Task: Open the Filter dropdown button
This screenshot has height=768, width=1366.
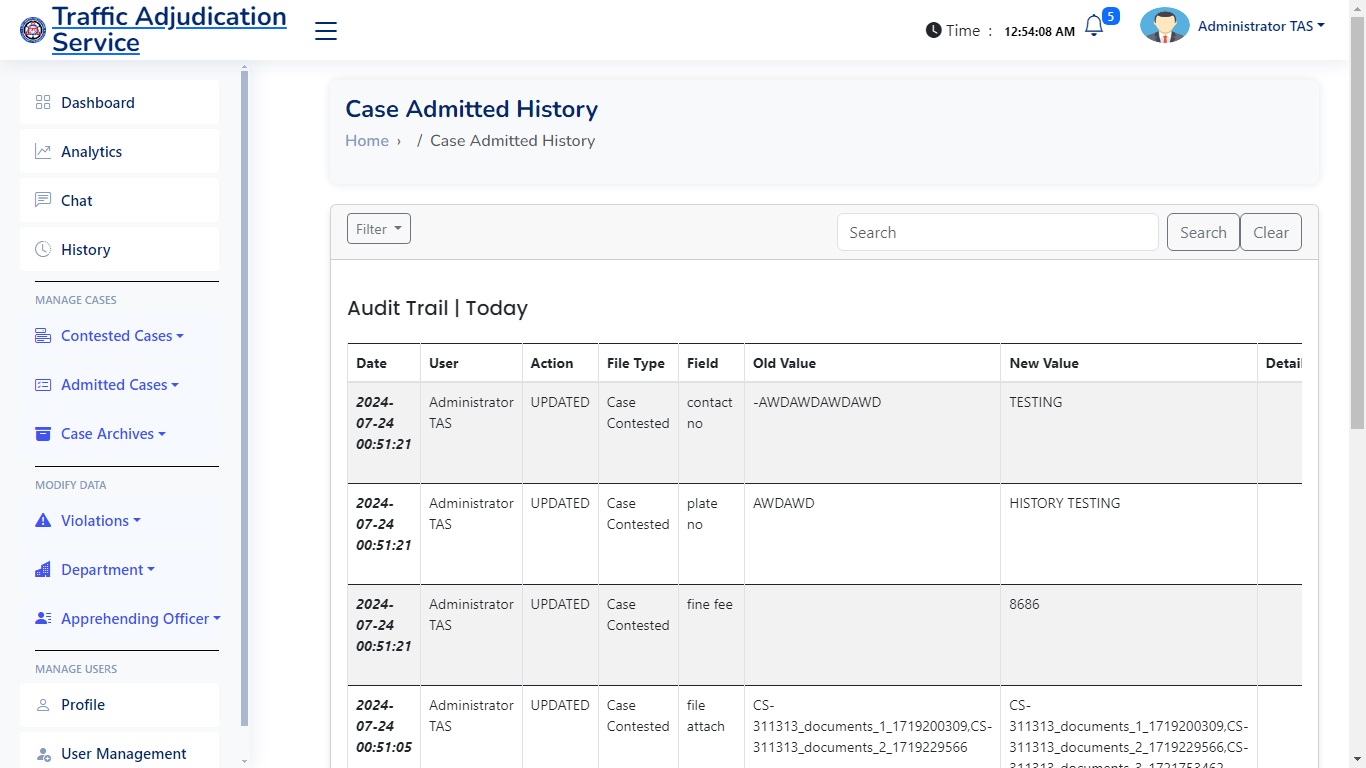Action: [378, 229]
